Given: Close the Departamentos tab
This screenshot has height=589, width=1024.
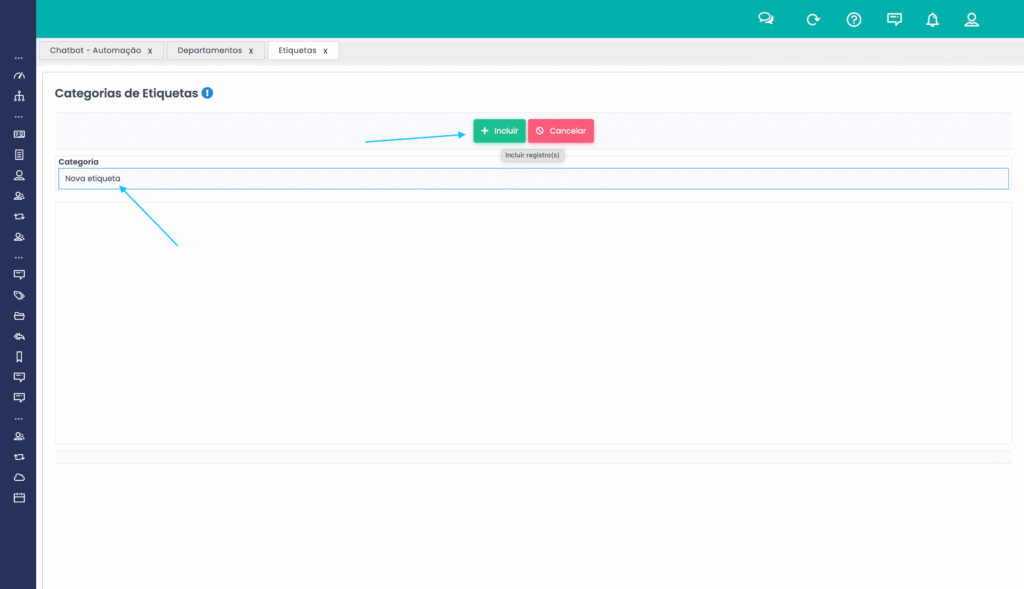Looking at the screenshot, I should pyautogui.click(x=251, y=51).
